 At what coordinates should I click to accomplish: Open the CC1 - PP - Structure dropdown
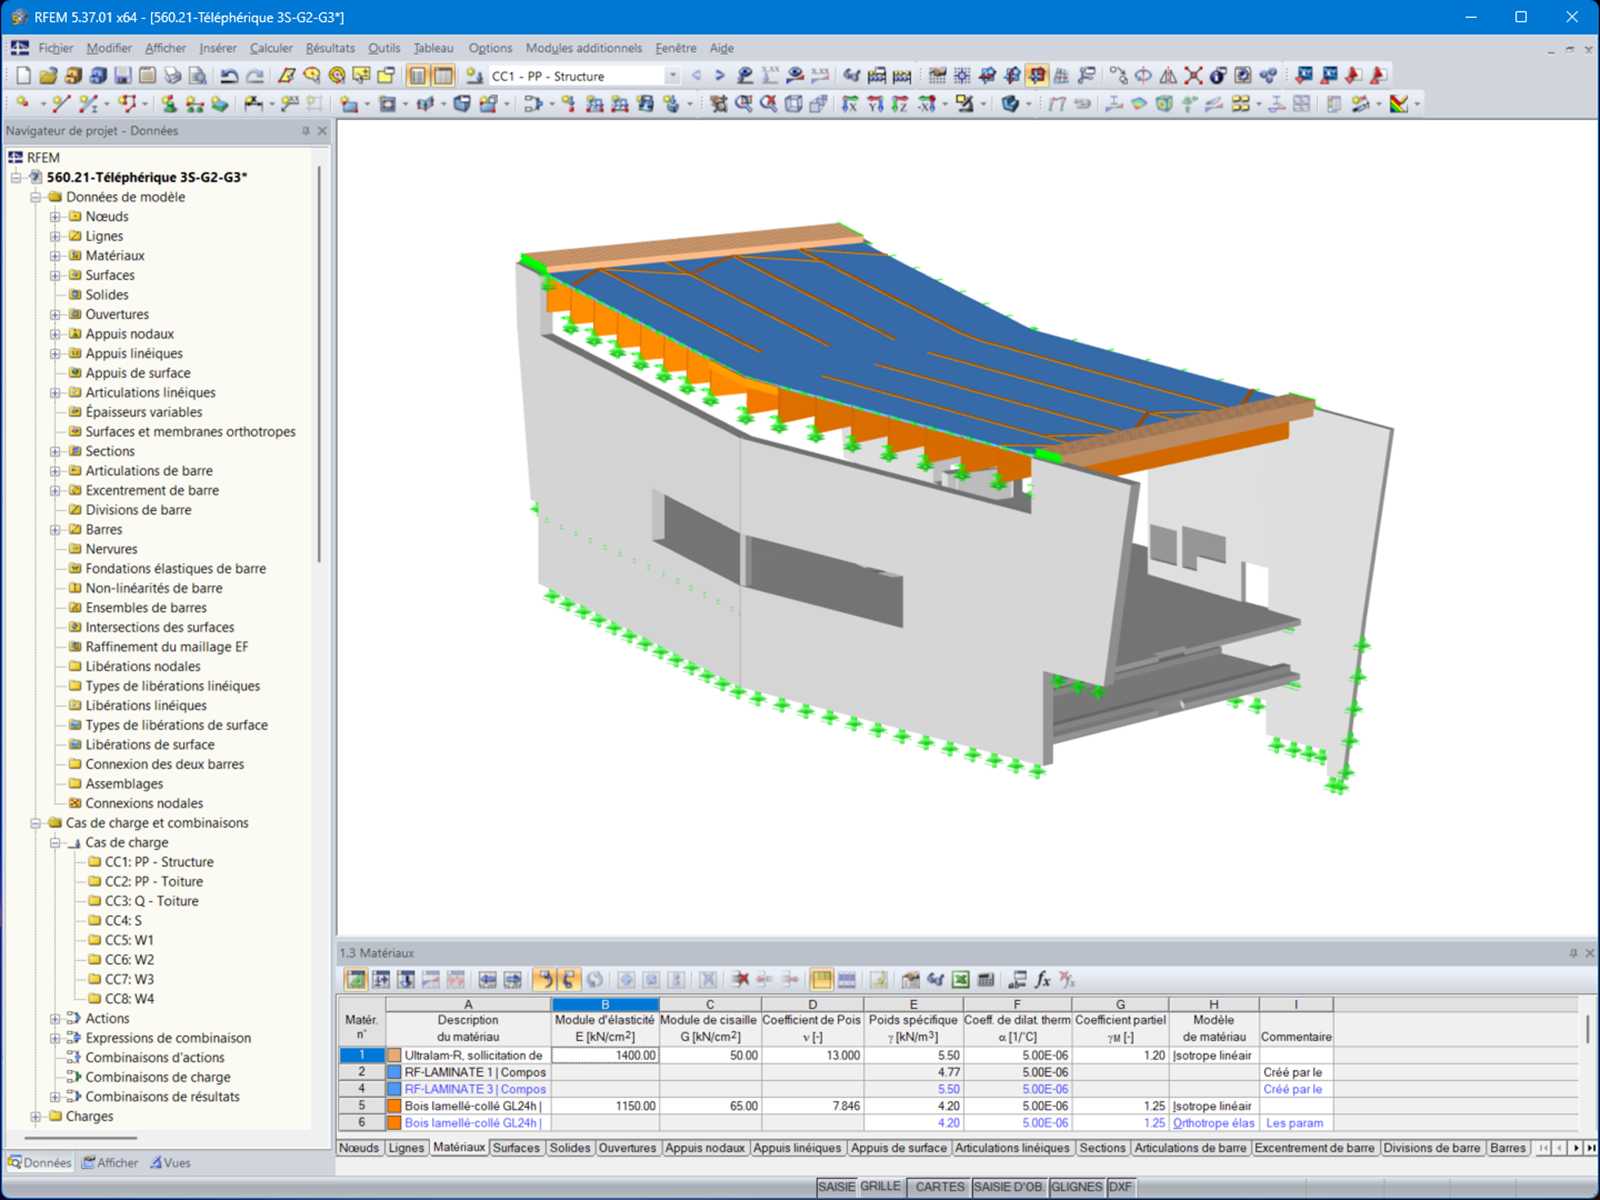[x=674, y=75]
